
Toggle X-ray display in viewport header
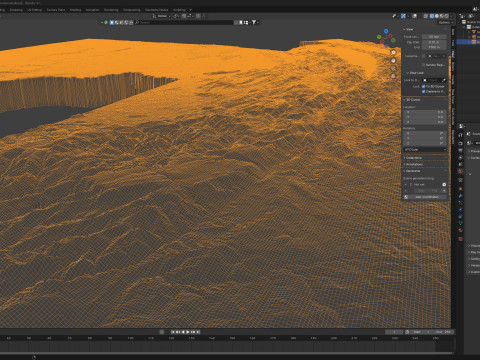tap(426, 16)
